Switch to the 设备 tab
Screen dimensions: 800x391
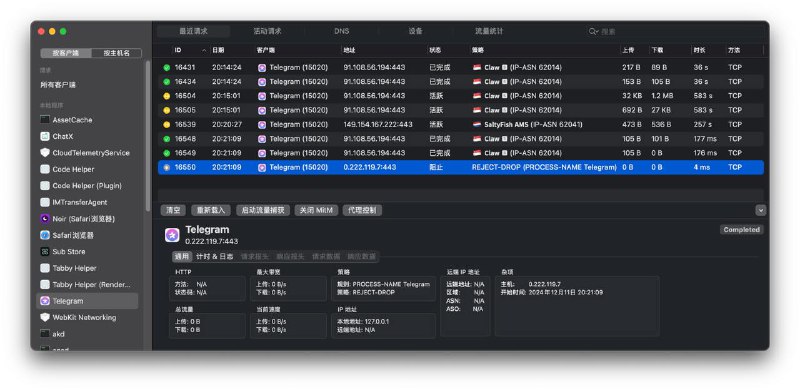[415, 31]
